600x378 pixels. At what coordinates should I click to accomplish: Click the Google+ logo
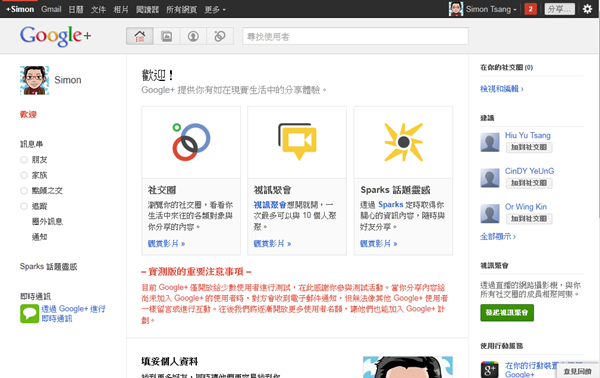point(55,36)
